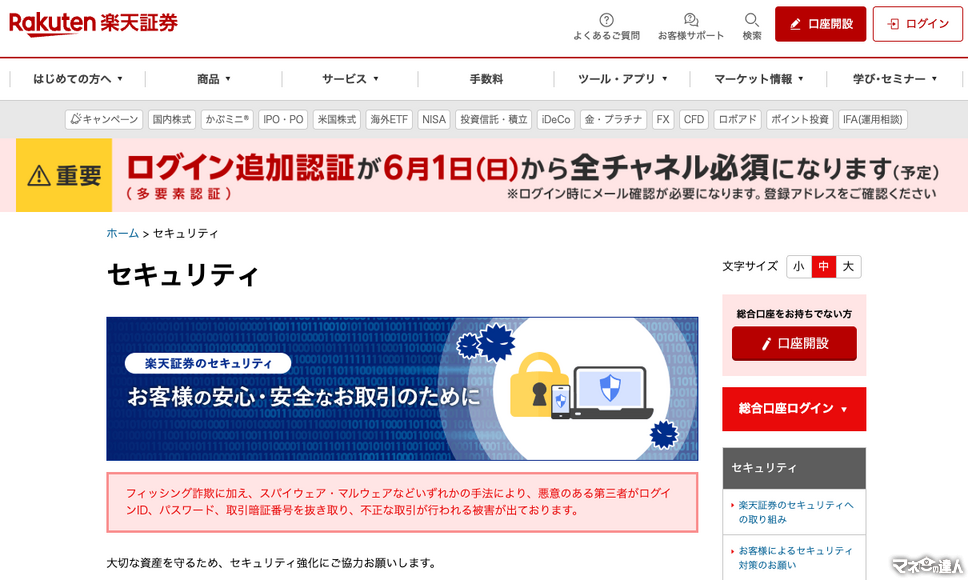Expand サービス menu
968x580 pixels.
click(x=350, y=79)
